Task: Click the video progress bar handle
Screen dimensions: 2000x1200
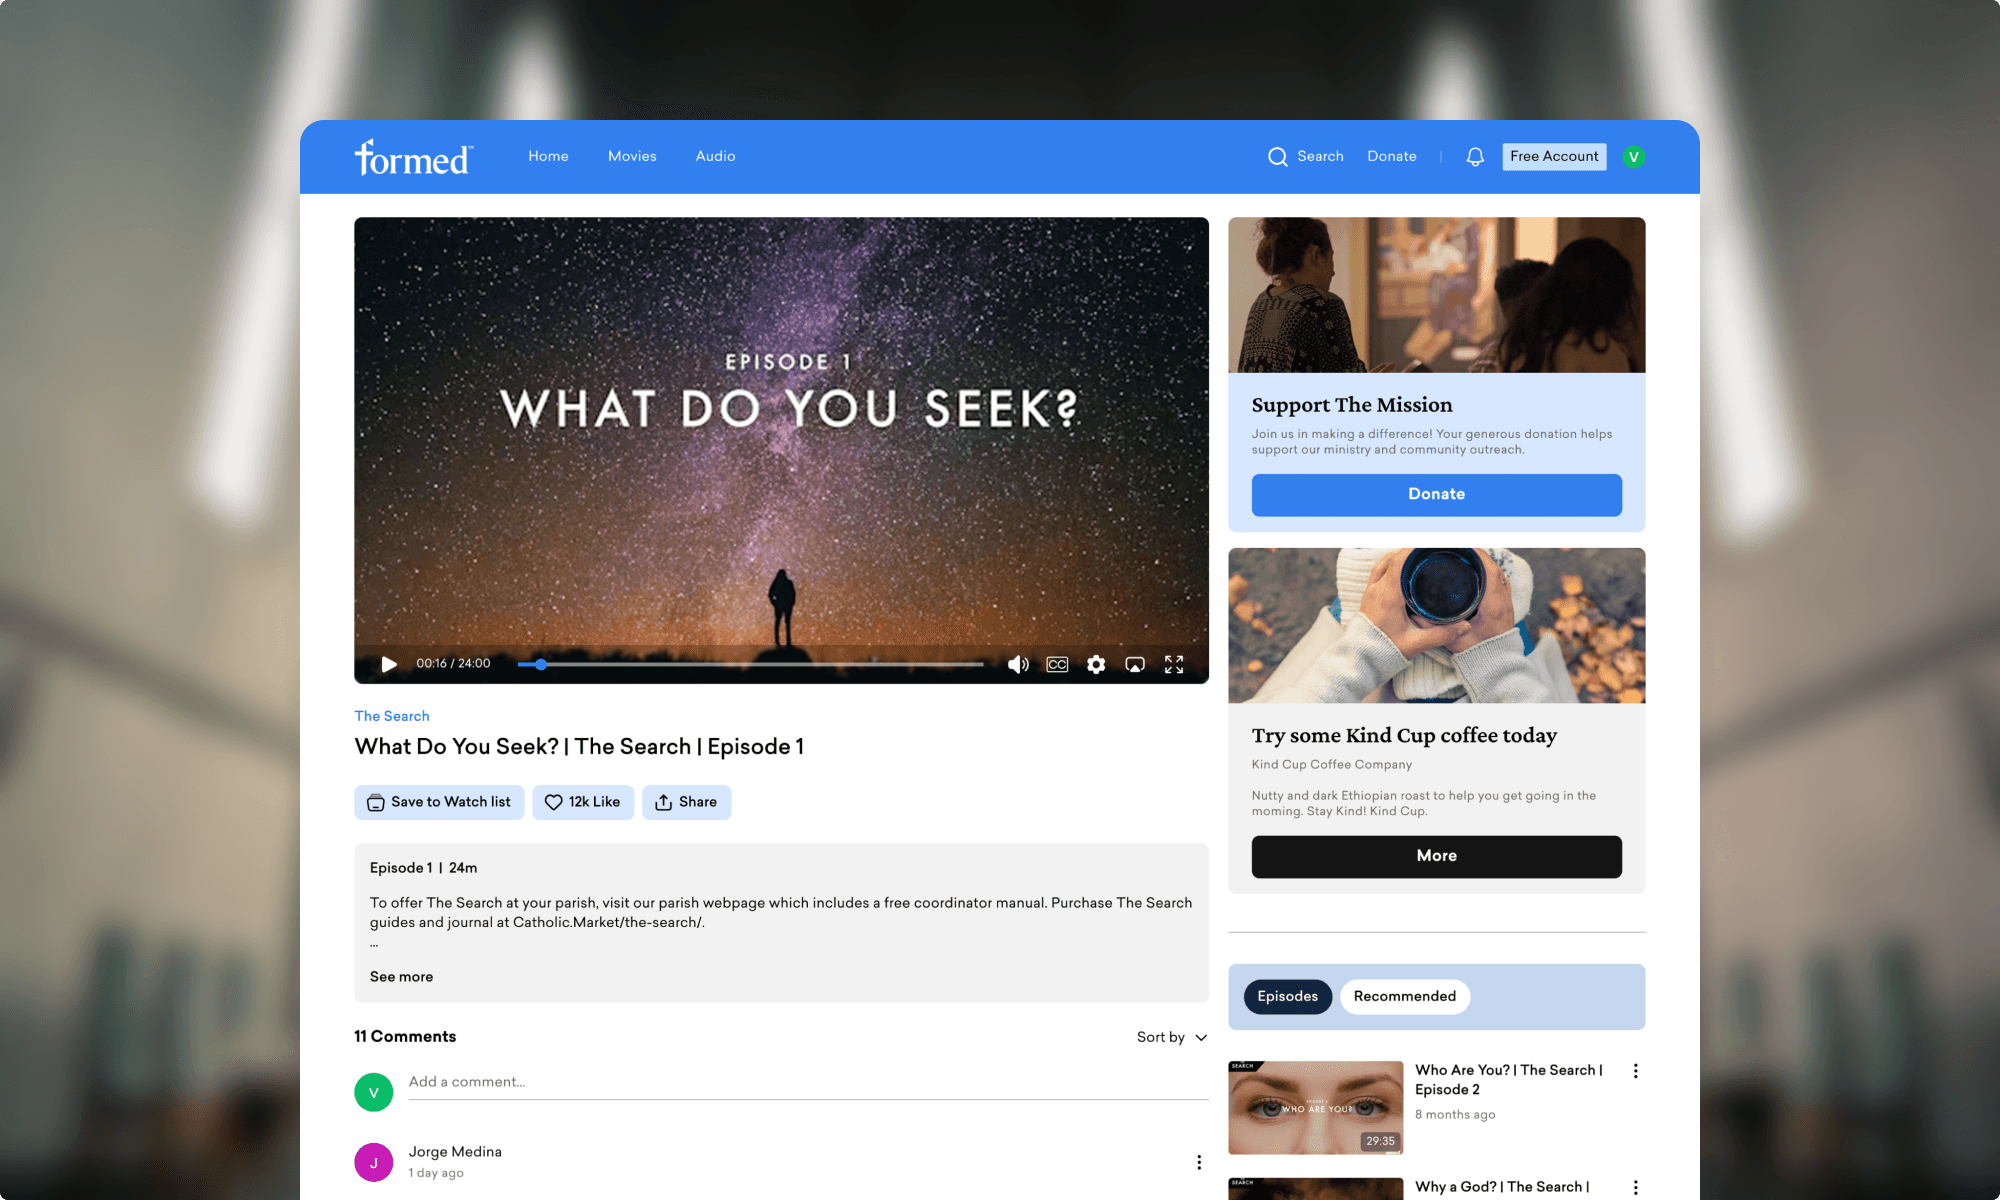Action: tap(541, 664)
